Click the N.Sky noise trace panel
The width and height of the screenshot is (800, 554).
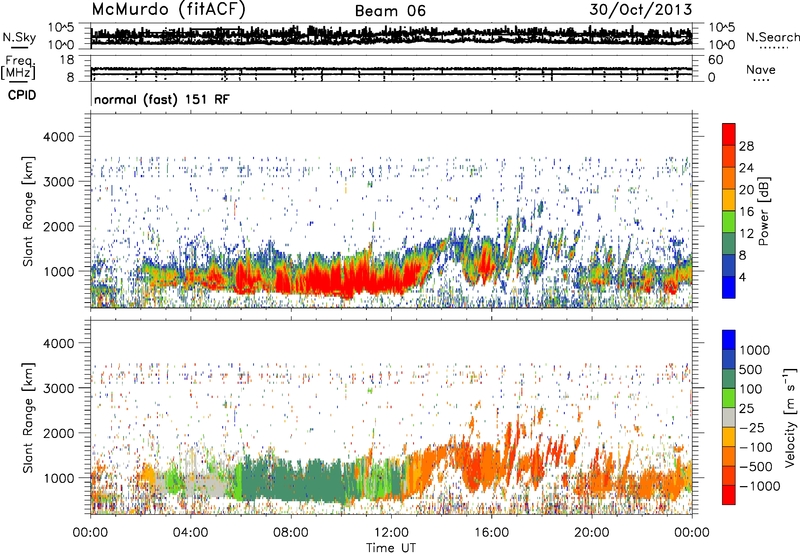tap(391, 36)
